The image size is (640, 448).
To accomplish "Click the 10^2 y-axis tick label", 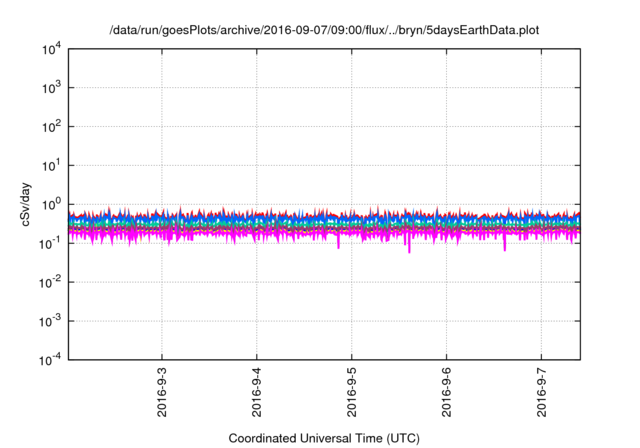I will click(x=51, y=127).
